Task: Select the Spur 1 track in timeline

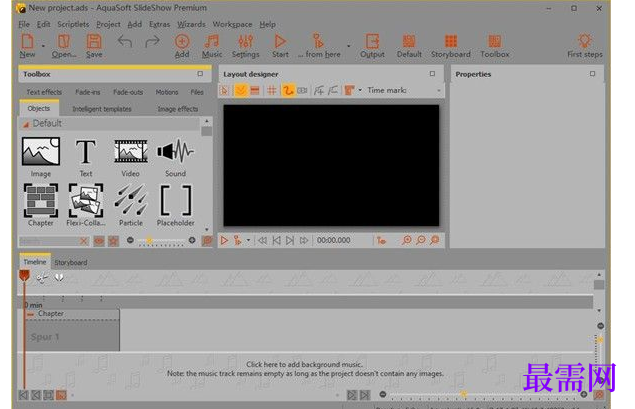Action: tap(72, 337)
